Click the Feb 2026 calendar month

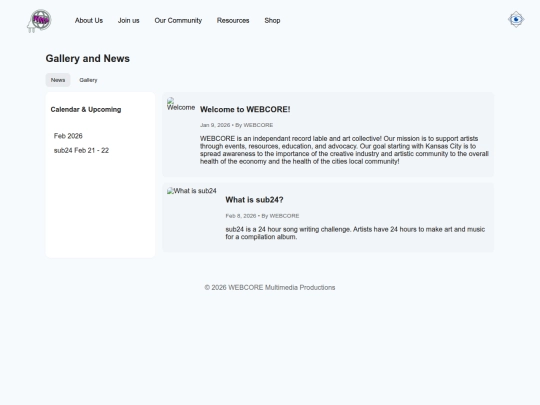pyautogui.click(x=68, y=136)
